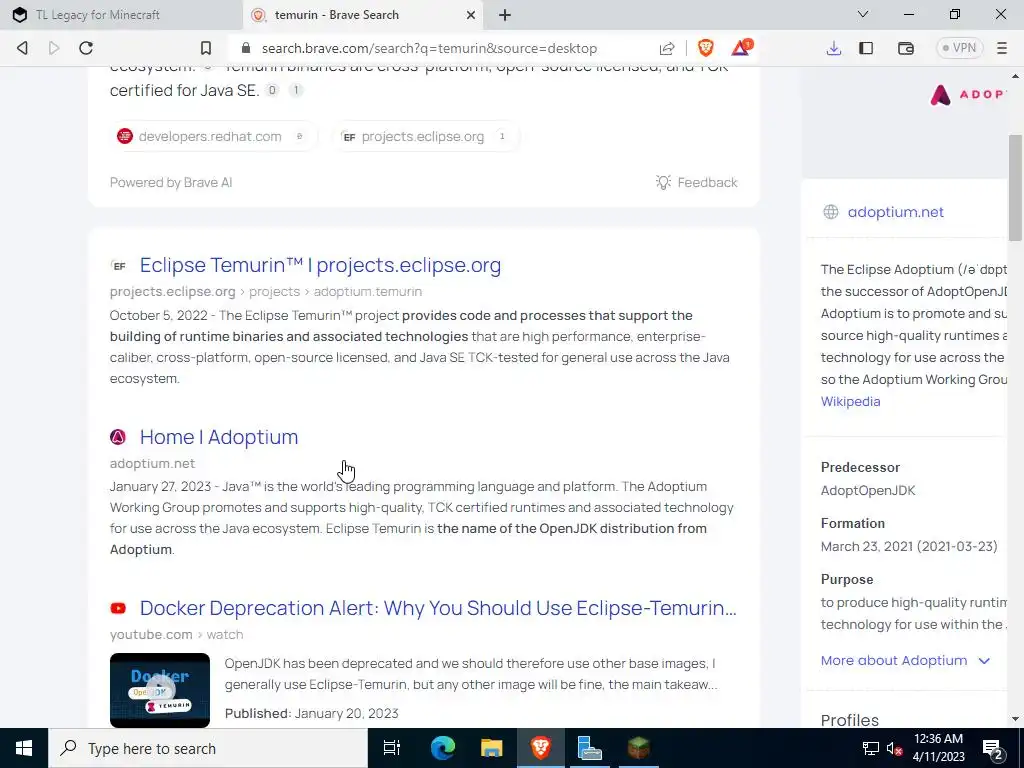Screen dimensions: 1024x768
Task: Click the 'Powered by Brave AI' text
Action: click(x=171, y=182)
